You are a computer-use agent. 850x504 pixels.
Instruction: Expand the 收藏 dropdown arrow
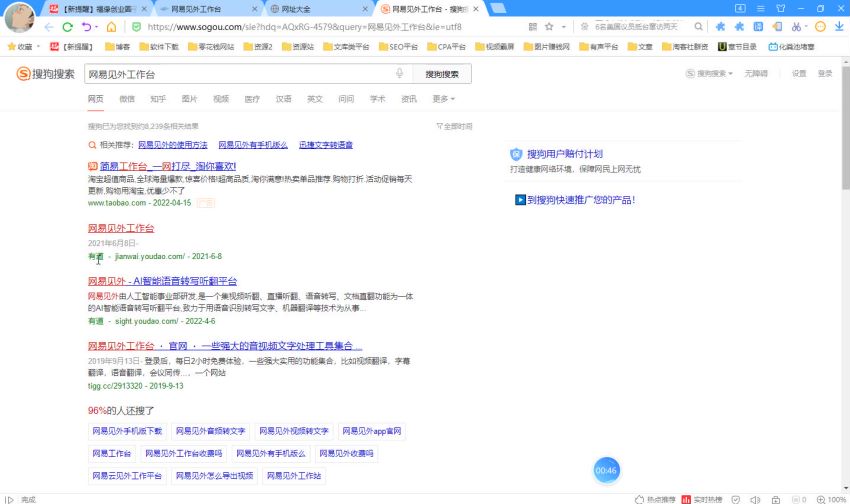click(38, 47)
